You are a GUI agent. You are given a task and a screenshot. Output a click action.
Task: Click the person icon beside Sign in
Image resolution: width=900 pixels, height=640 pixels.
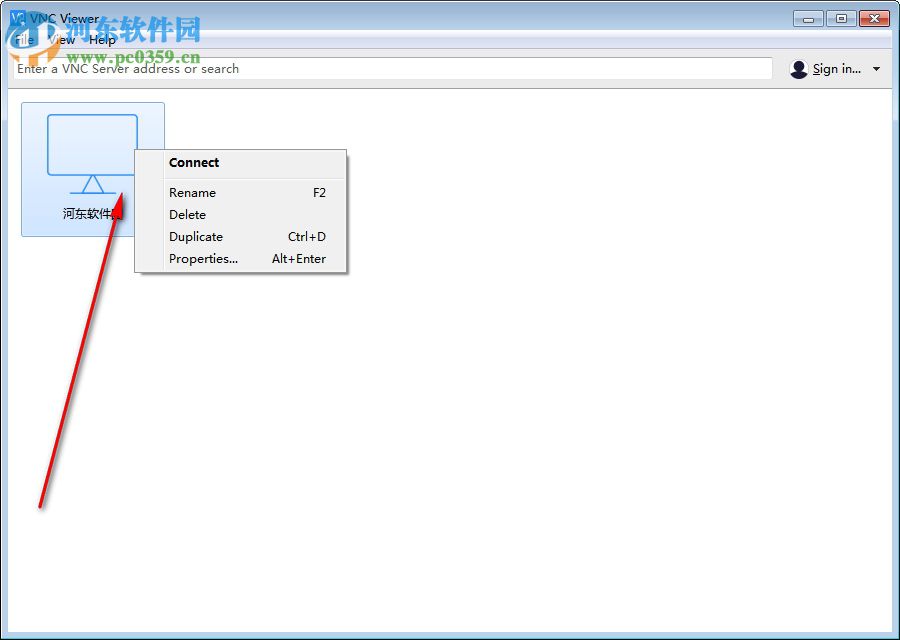[798, 68]
